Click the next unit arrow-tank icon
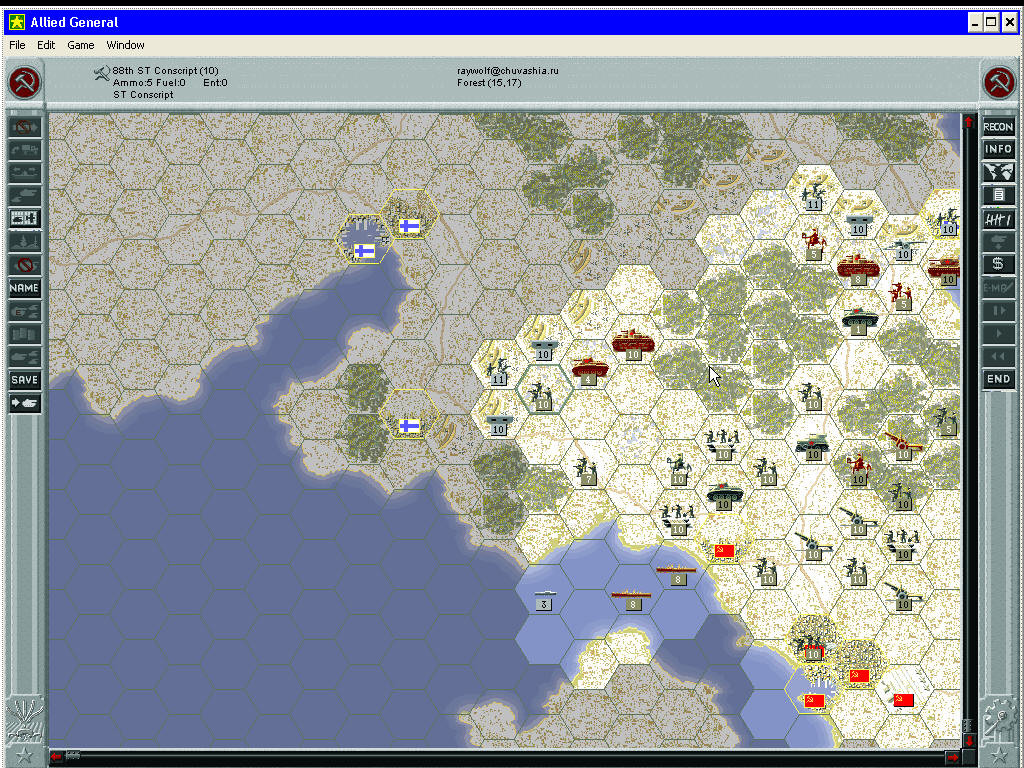This screenshot has width=1024, height=768. click(25, 403)
